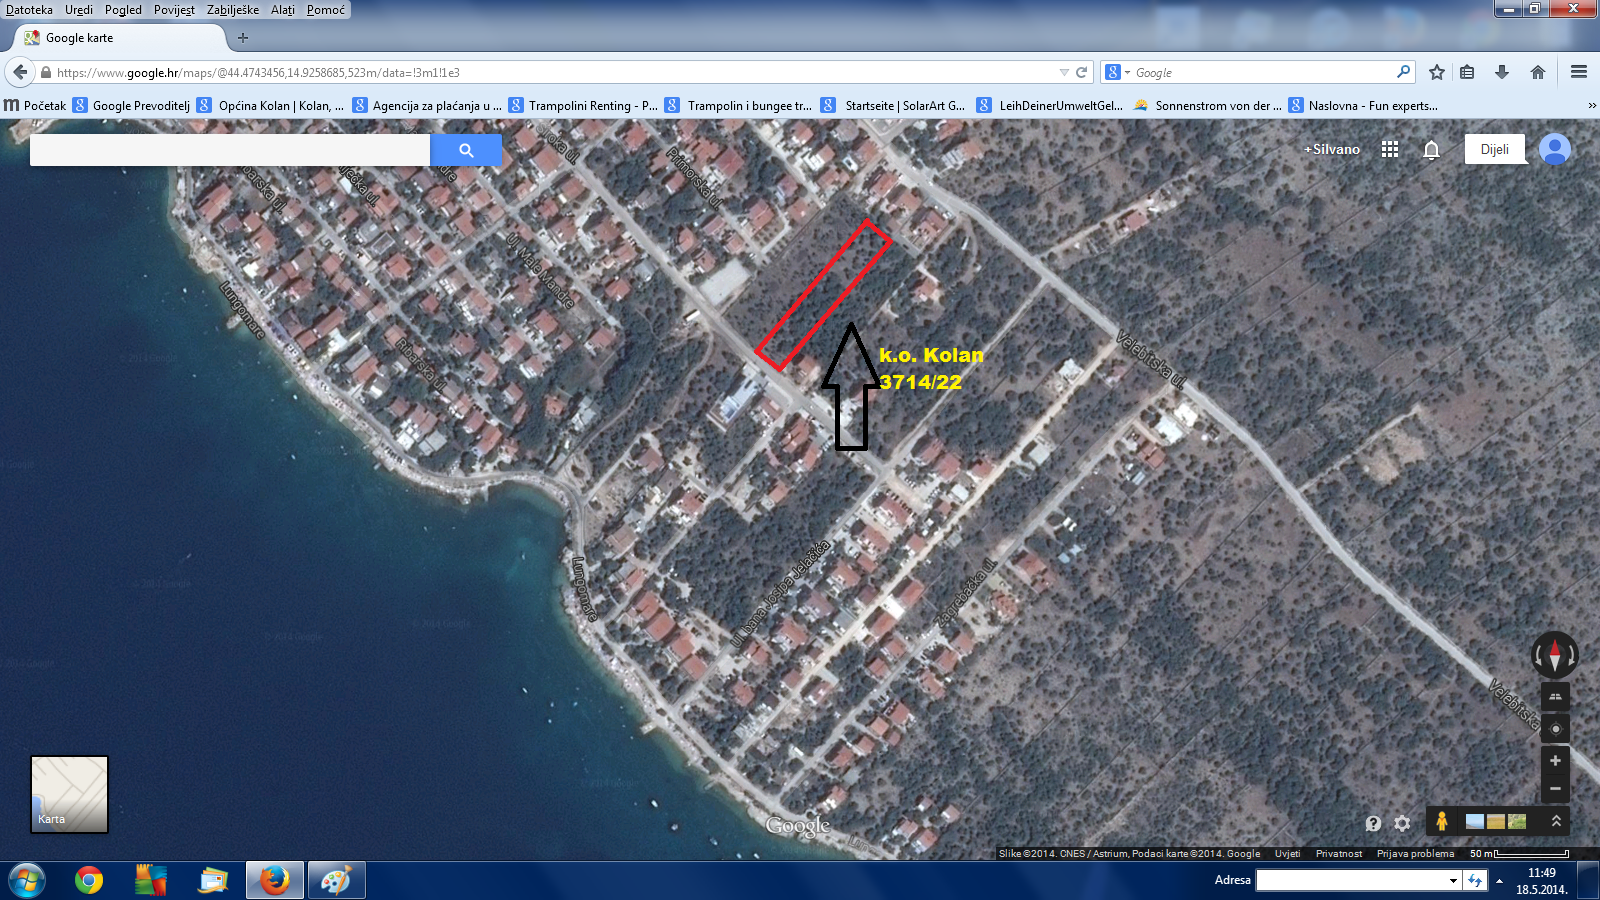Launch Chrome from the taskbar
This screenshot has width=1600, height=900.
pyautogui.click(x=88, y=881)
